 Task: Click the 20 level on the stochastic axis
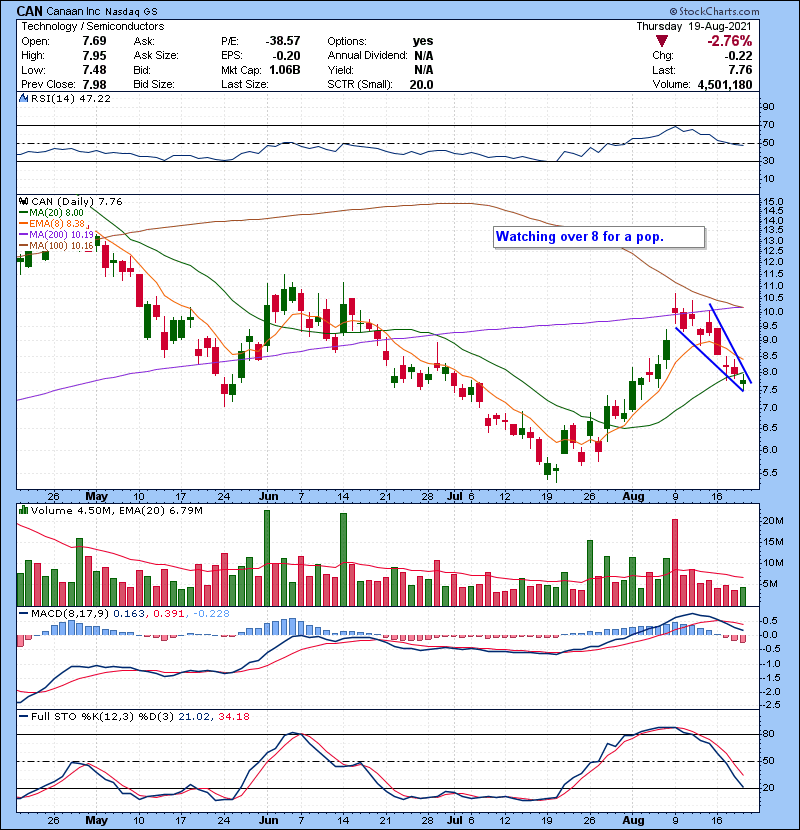point(768,788)
